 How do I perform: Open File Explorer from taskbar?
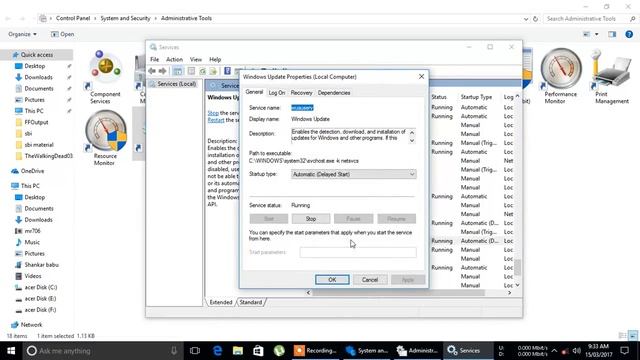238,351
